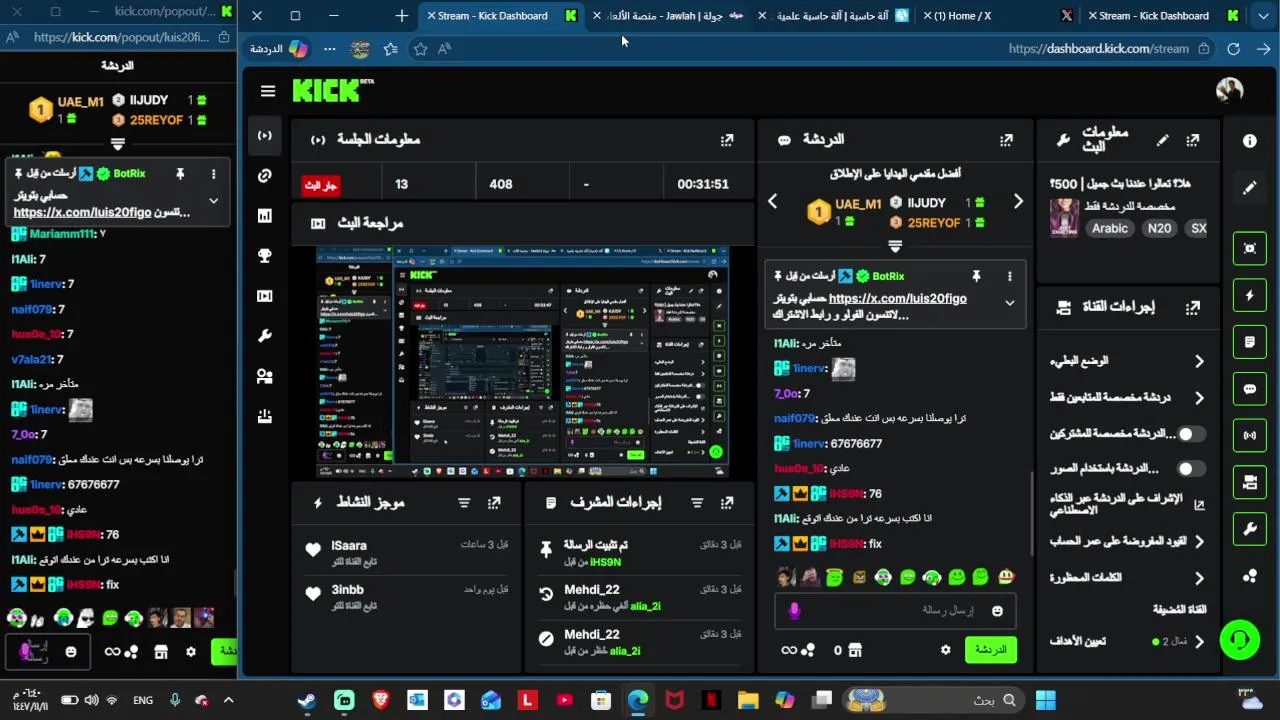Viewport: 1280px width, 720px height.
Task: Click in dashboard chat message input
Action: tap(895, 611)
